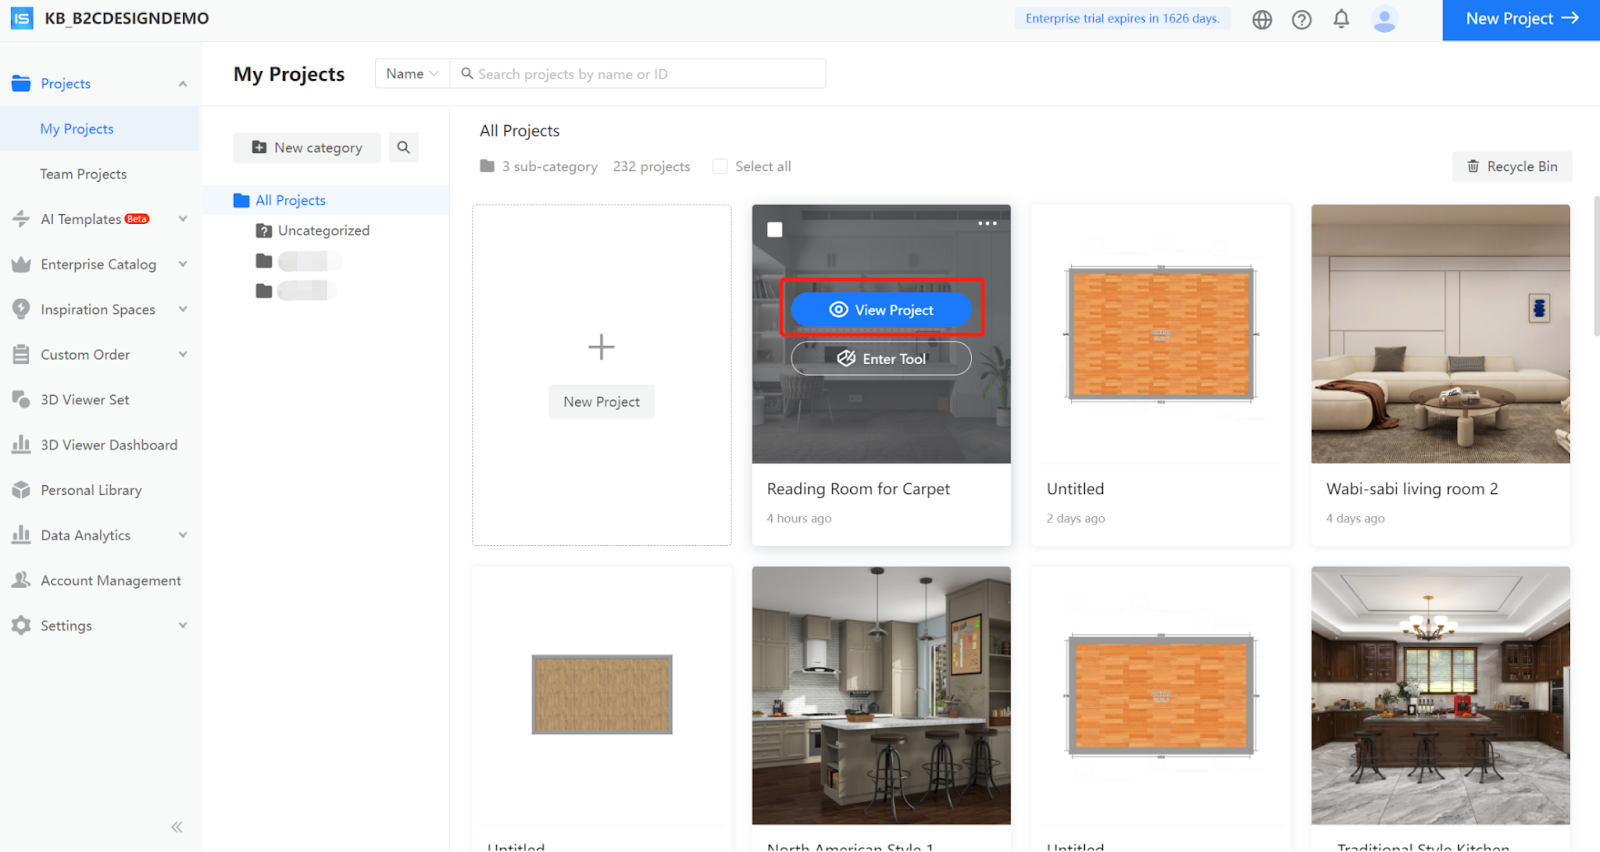Screen dimensions: 1600x852
Task: Check the Select all checkbox
Action: point(720,167)
